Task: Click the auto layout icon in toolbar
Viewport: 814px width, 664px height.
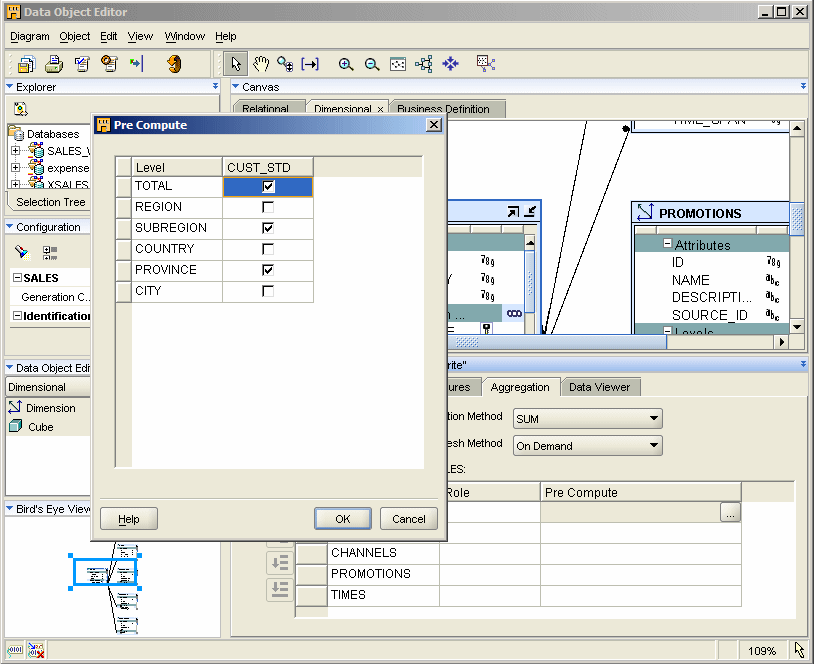Action: click(x=424, y=64)
